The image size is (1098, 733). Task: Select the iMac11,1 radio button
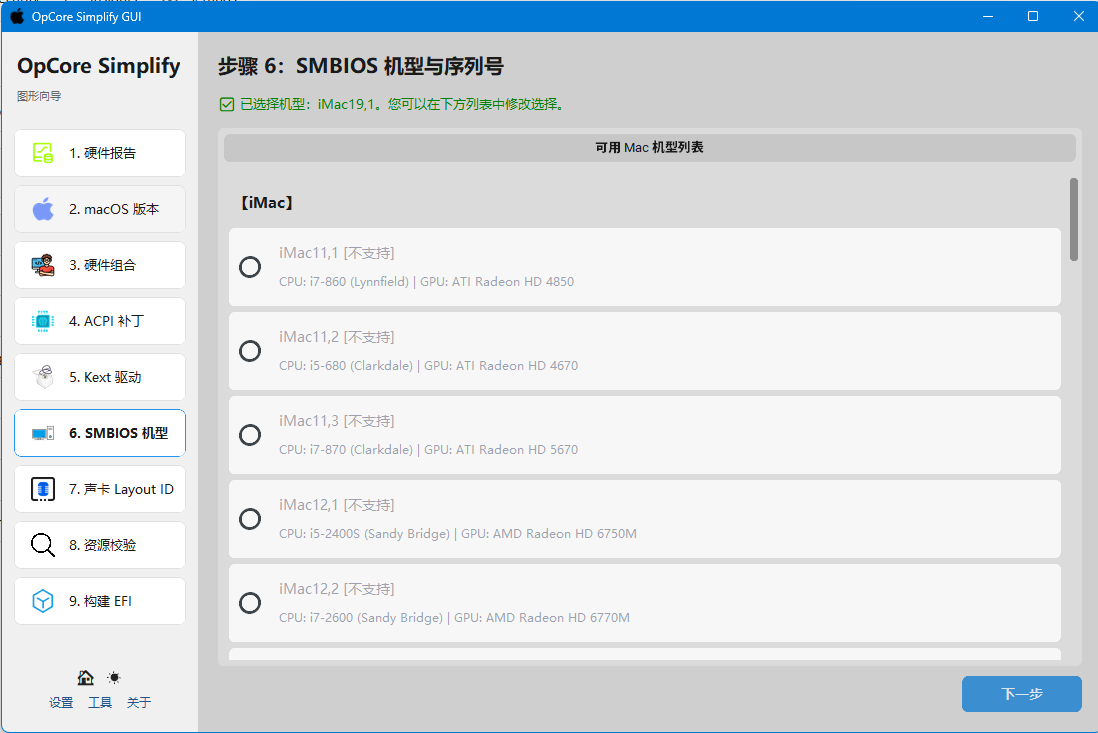point(250,267)
